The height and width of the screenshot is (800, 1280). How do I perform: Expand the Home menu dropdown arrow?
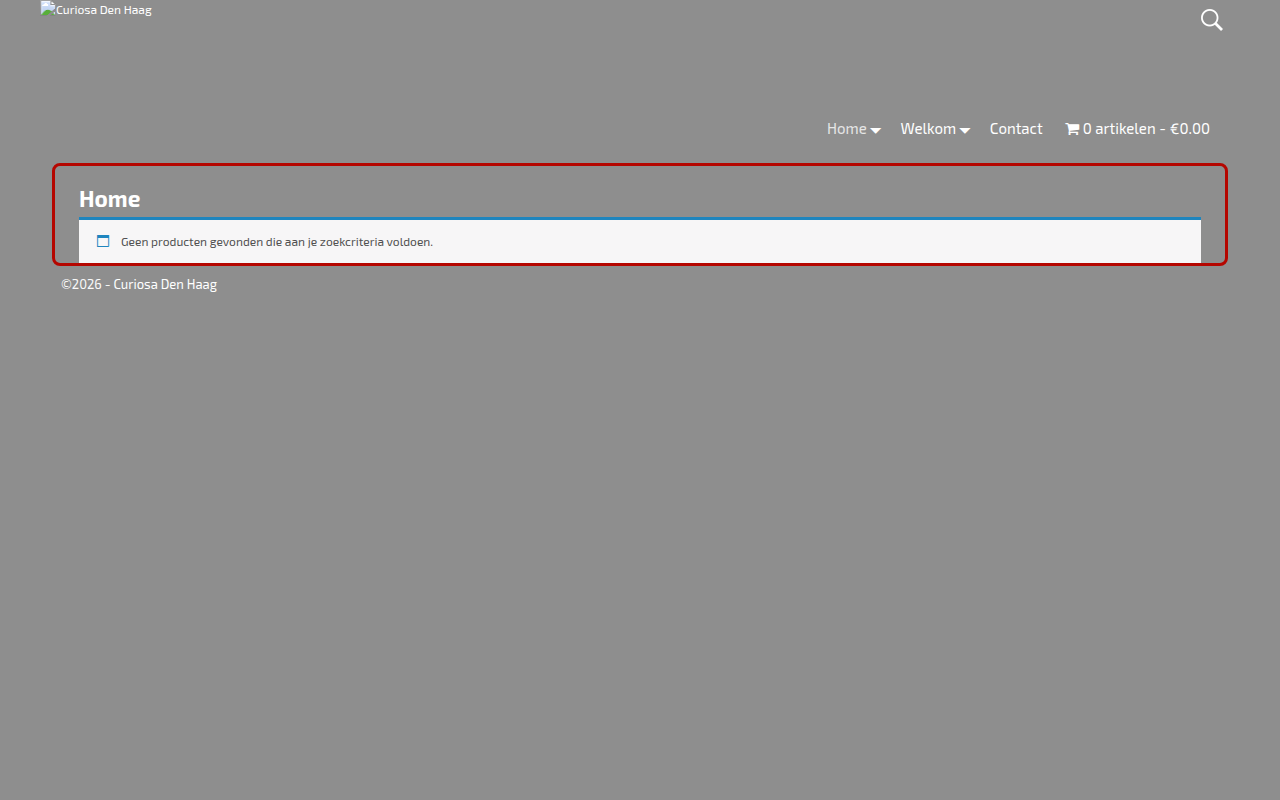pyautogui.click(x=876, y=130)
